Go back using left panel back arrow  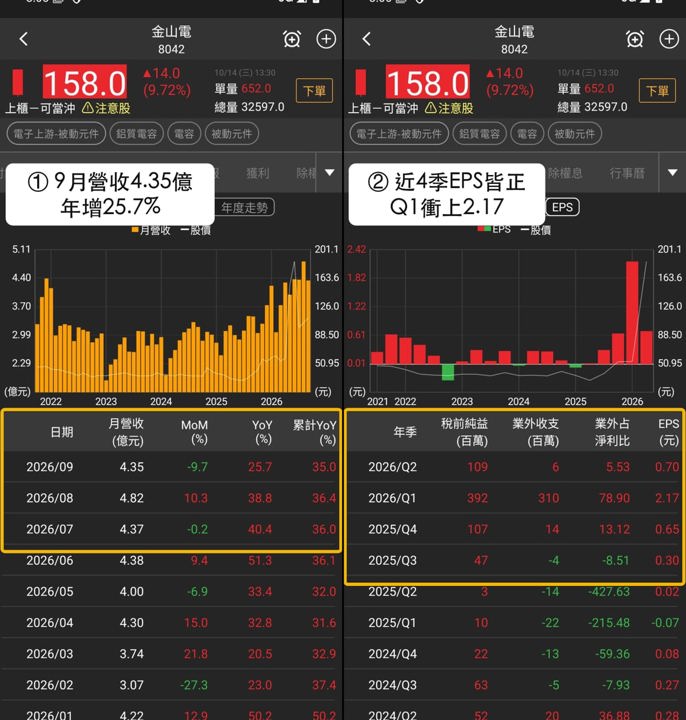click(x=24, y=39)
